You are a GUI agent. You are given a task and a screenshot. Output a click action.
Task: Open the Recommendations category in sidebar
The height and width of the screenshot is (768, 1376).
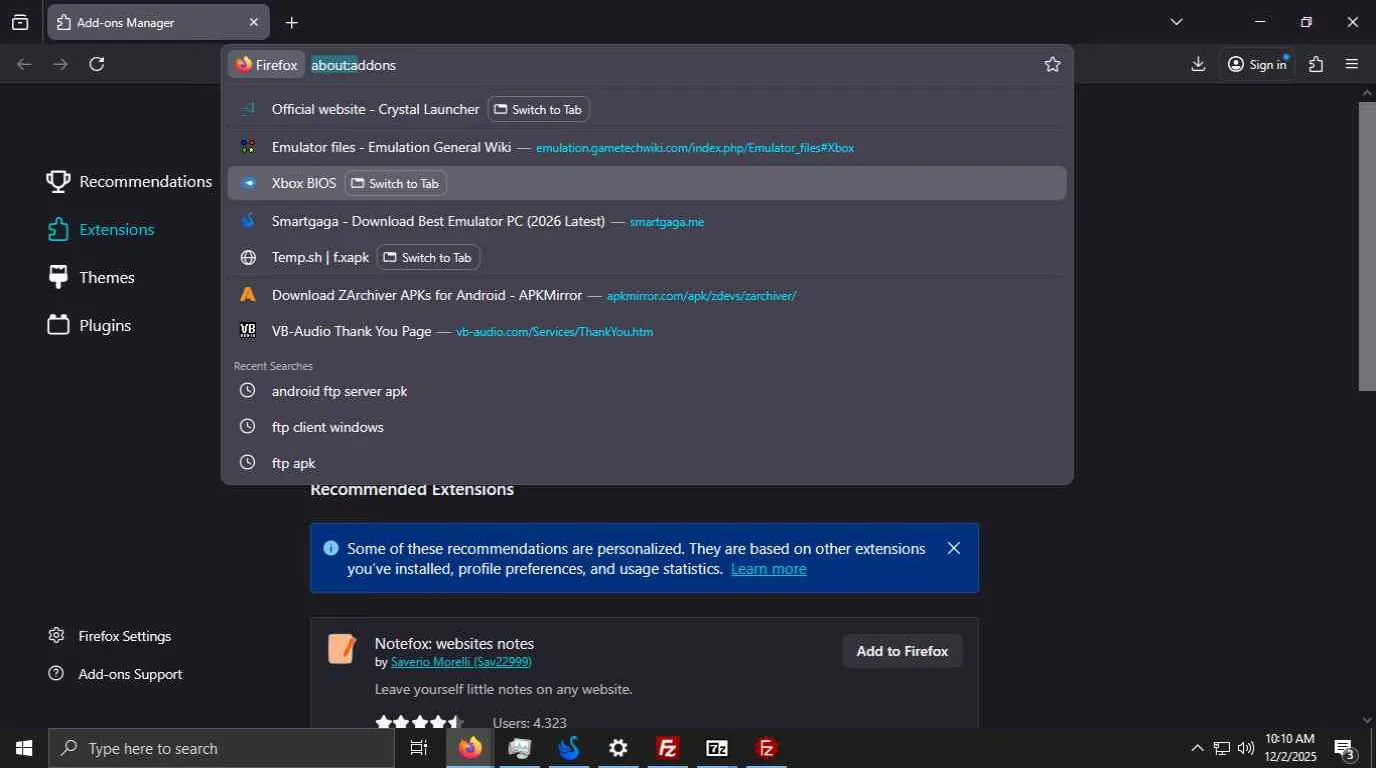[x=130, y=181]
